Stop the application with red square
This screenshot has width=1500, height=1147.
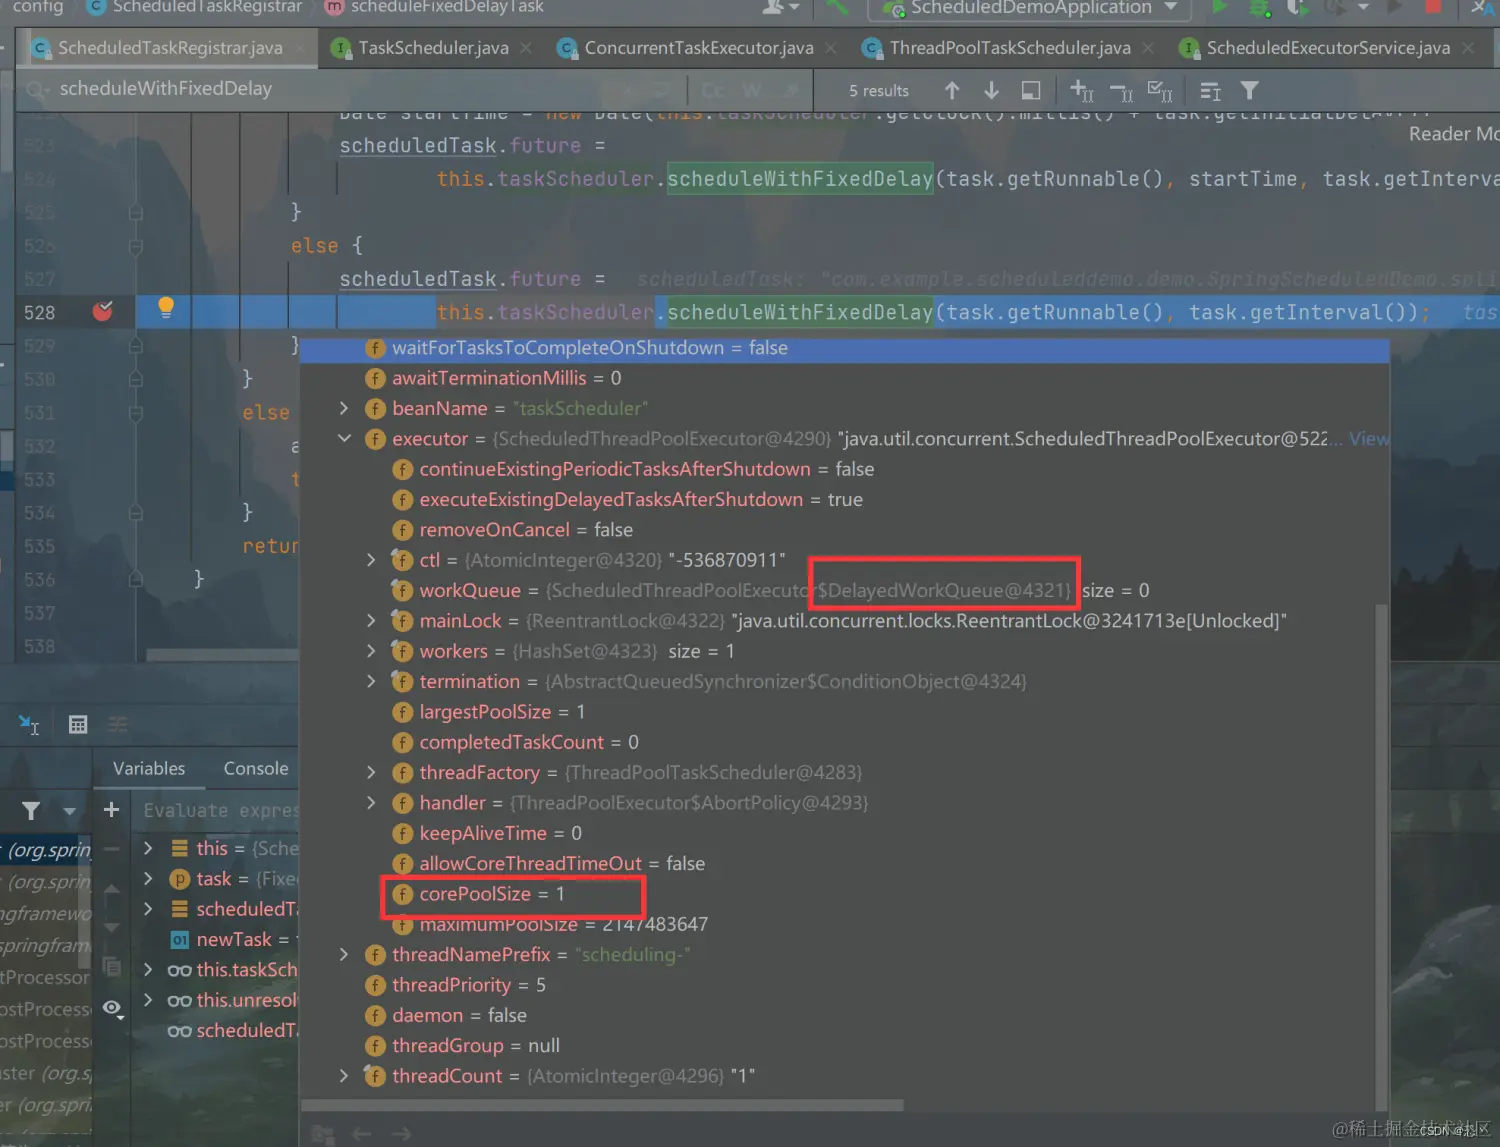(x=1433, y=6)
